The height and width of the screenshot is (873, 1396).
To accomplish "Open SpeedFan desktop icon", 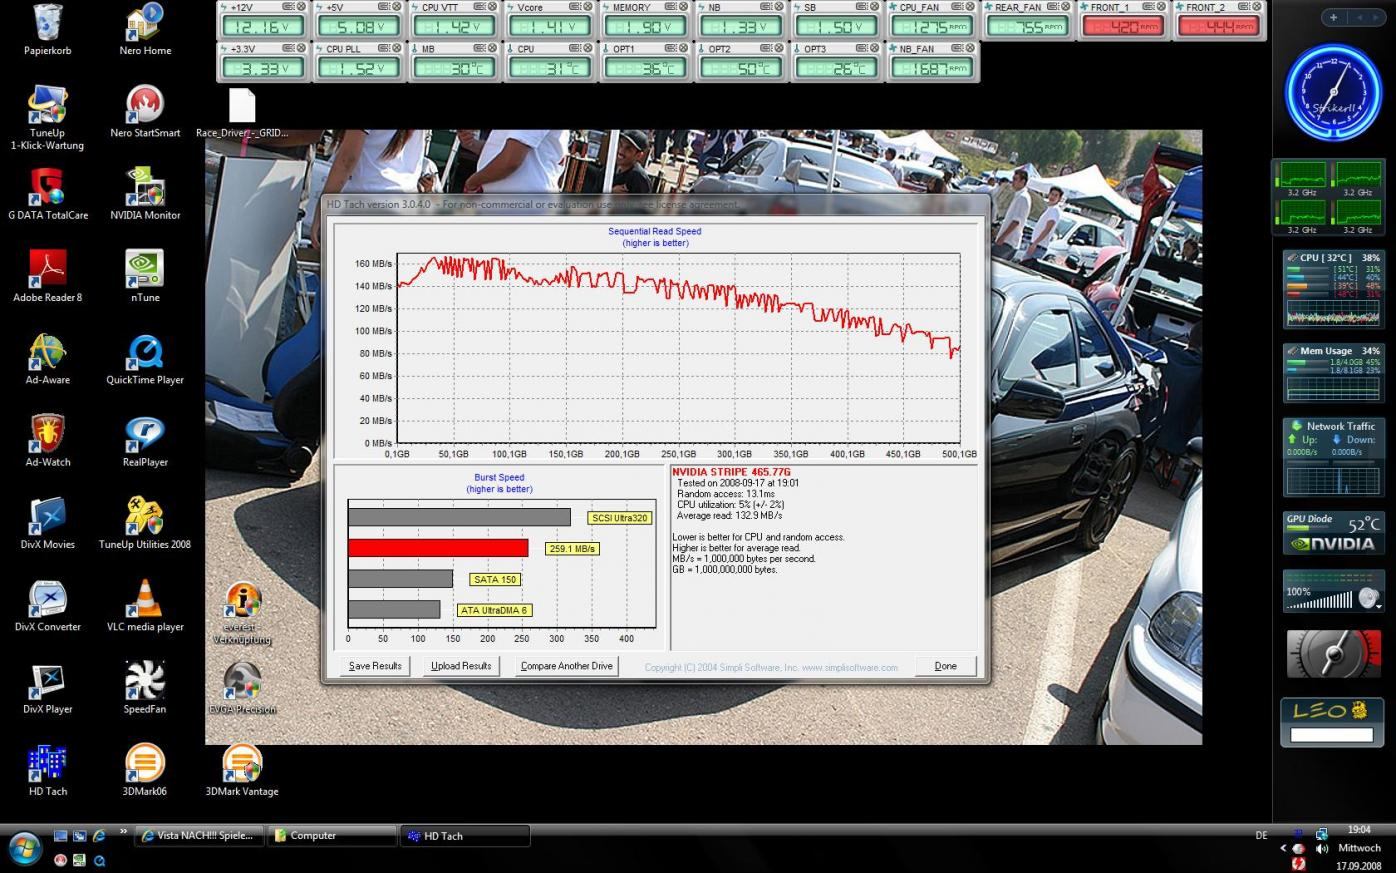I will 145,688.
